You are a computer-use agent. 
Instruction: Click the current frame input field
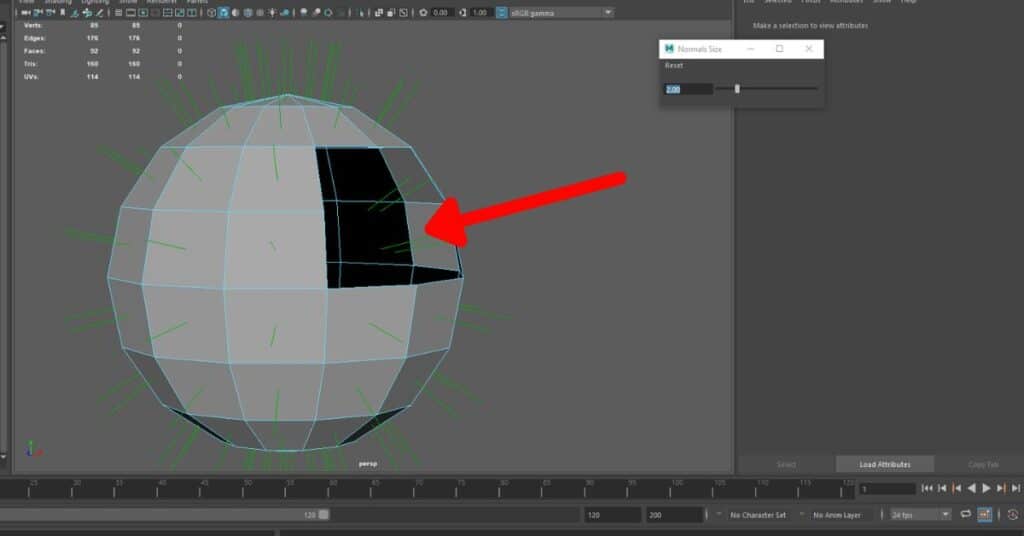(887, 489)
